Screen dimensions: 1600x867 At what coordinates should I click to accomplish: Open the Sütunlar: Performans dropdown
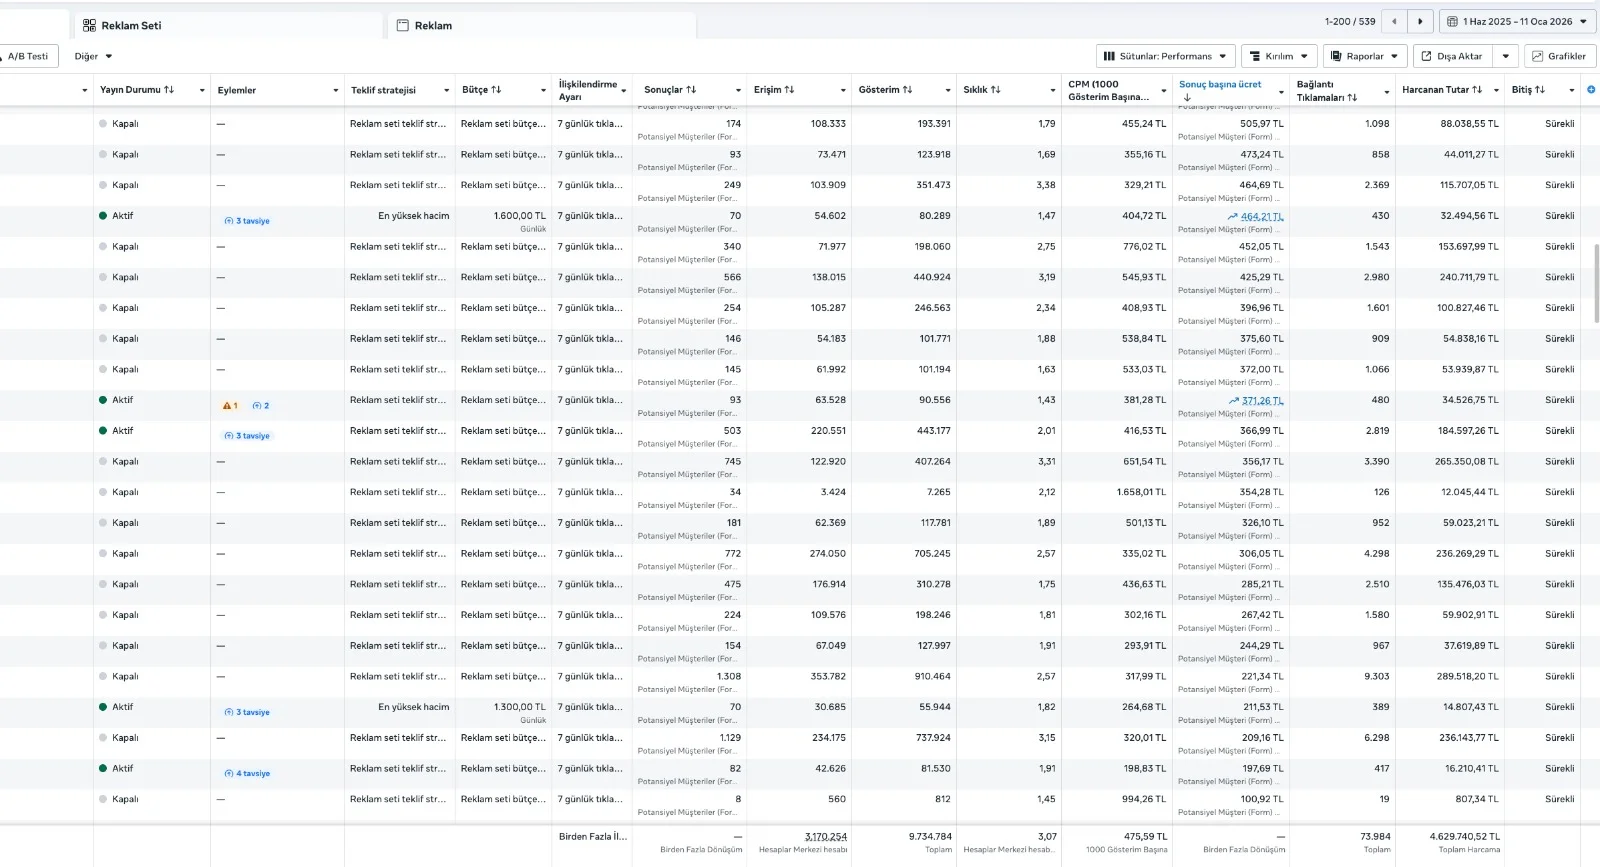[x=1165, y=56]
